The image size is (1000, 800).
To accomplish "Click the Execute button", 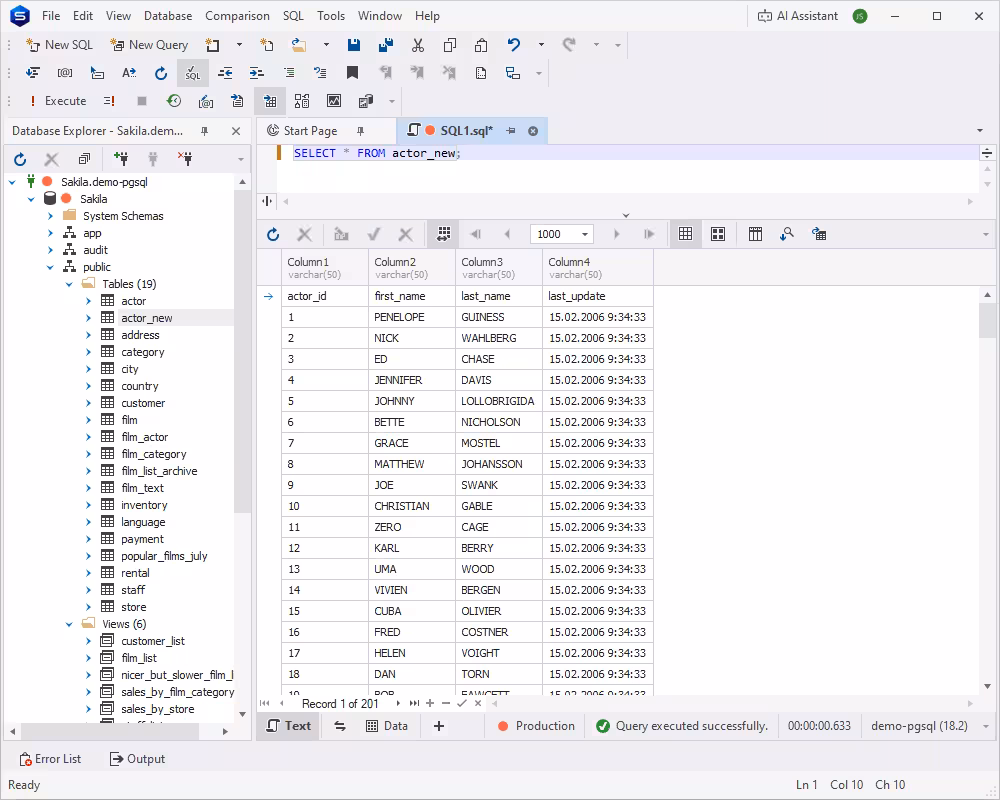I will (58, 101).
